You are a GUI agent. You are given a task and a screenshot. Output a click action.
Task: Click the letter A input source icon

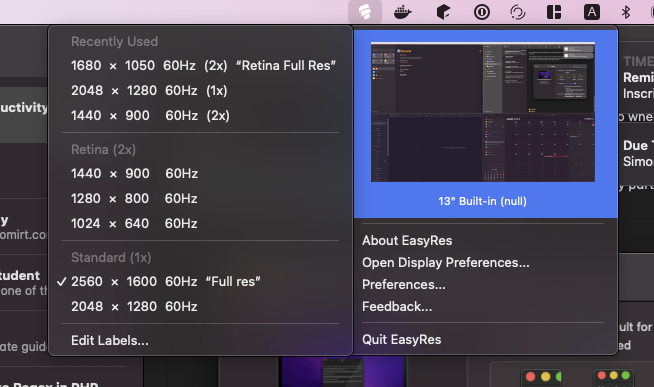(x=592, y=12)
